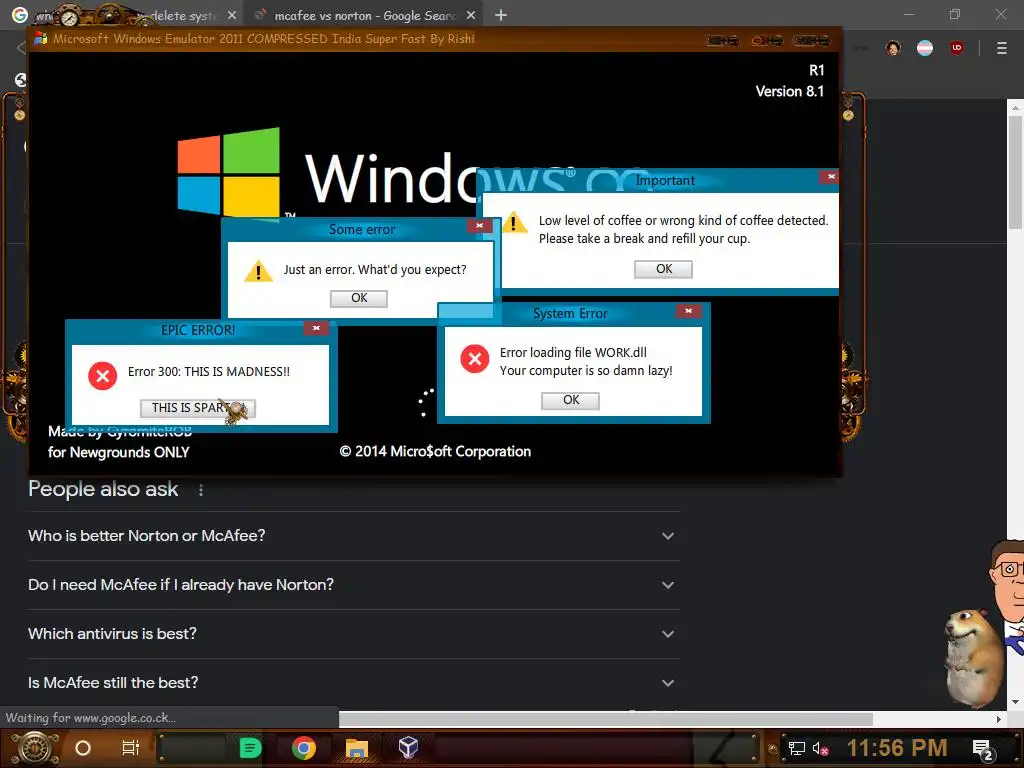Screen dimensions: 1024x768
Task: Click the uBlock Origin extension icon
Action: 957,48
